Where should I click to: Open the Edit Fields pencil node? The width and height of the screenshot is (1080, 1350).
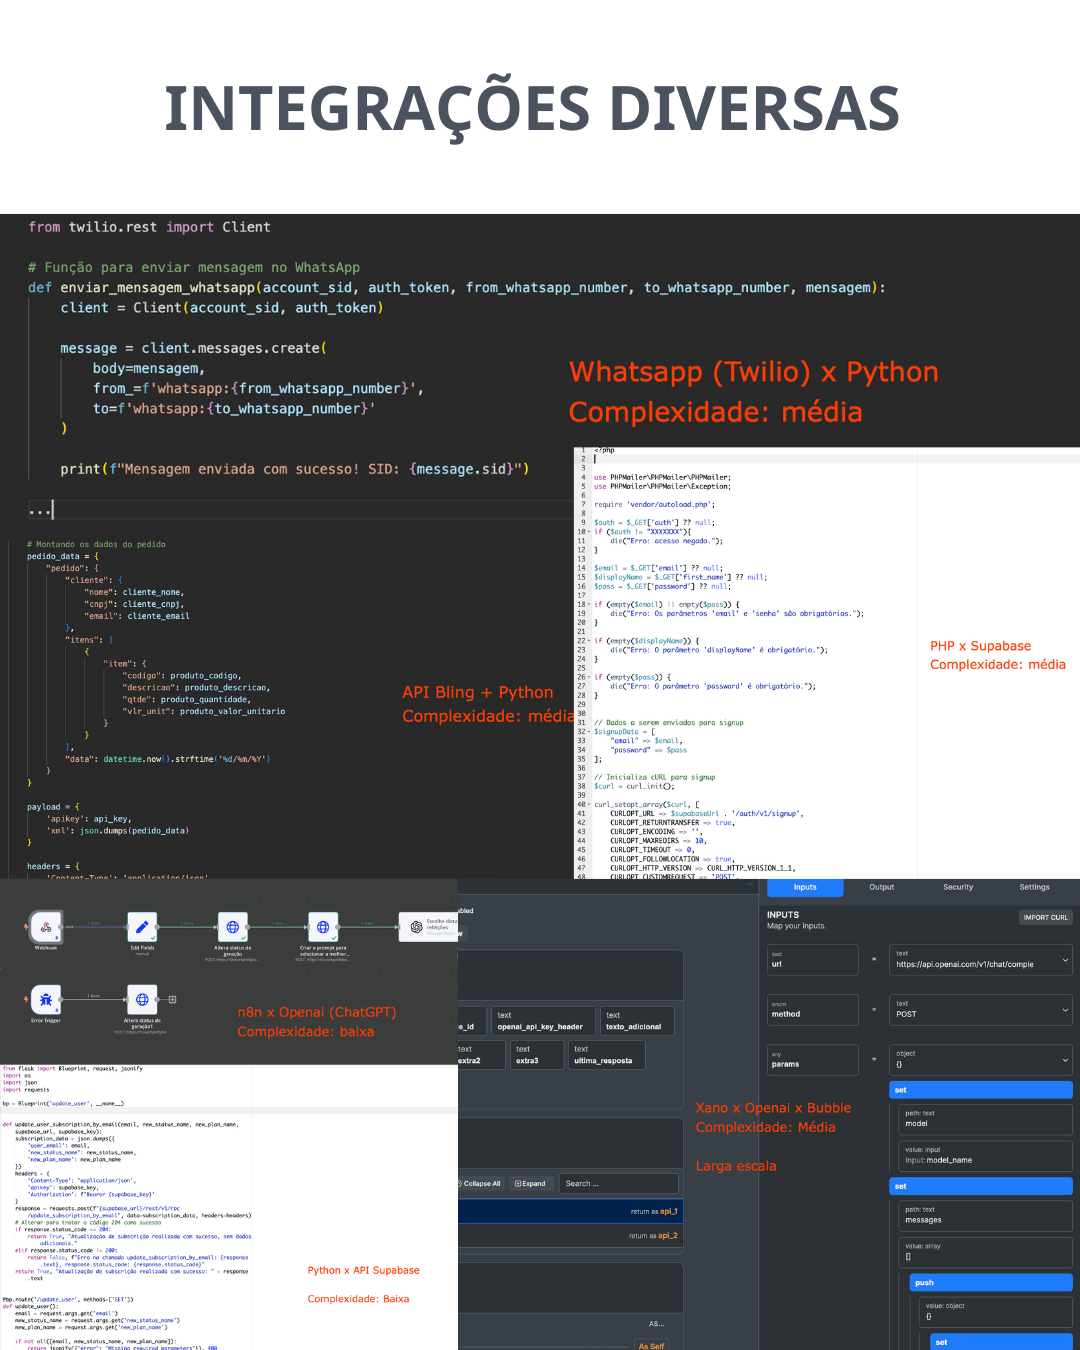(x=142, y=927)
